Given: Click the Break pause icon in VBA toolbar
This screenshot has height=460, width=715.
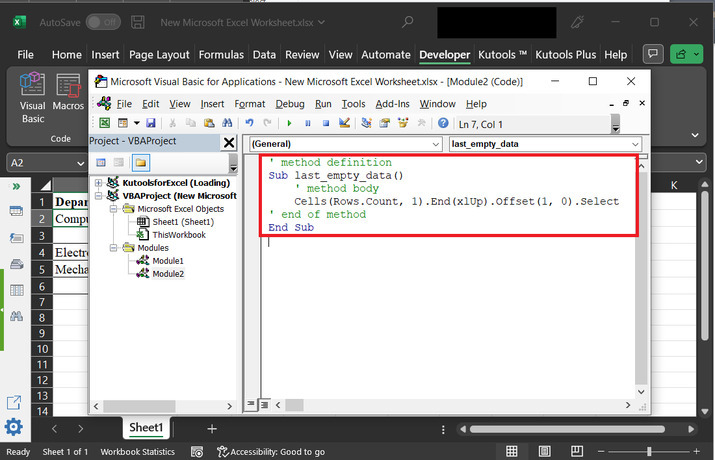Looking at the screenshot, I should [308, 123].
